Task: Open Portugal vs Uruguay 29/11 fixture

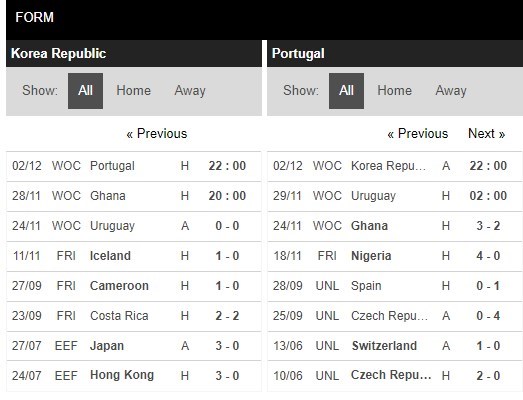Action: [x=395, y=196]
